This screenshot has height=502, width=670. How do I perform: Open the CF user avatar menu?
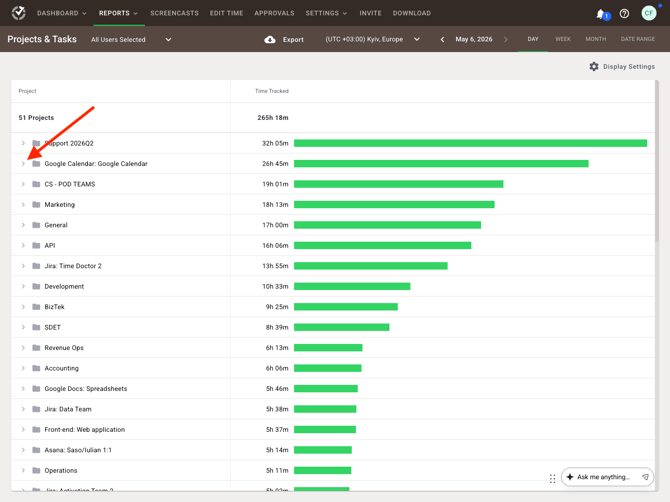tap(649, 13)
